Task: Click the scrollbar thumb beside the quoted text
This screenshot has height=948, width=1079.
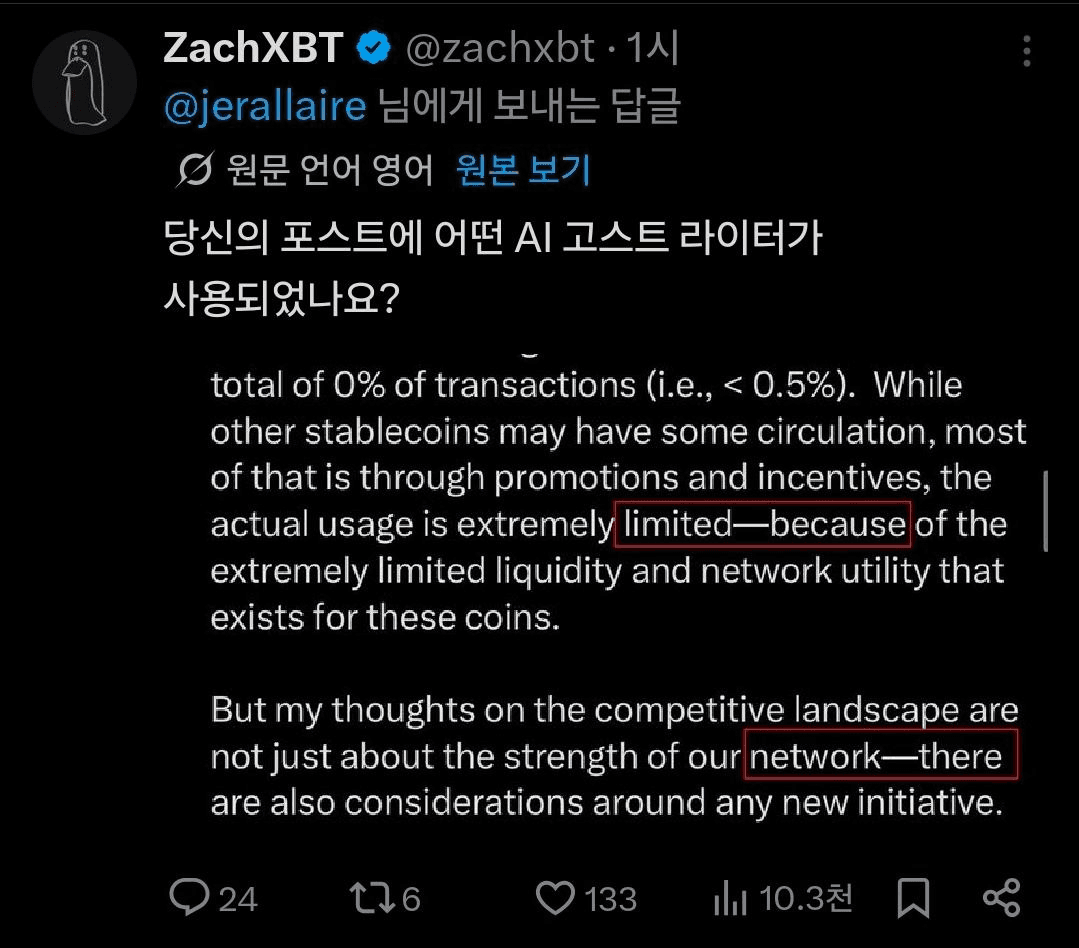Action: [1046, 510]
